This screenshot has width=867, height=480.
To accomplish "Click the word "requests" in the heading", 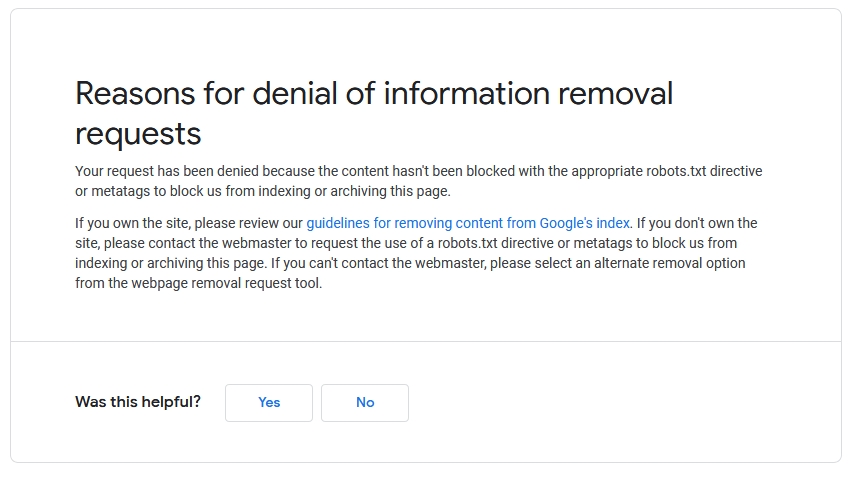I will click(x=138, y=133).
